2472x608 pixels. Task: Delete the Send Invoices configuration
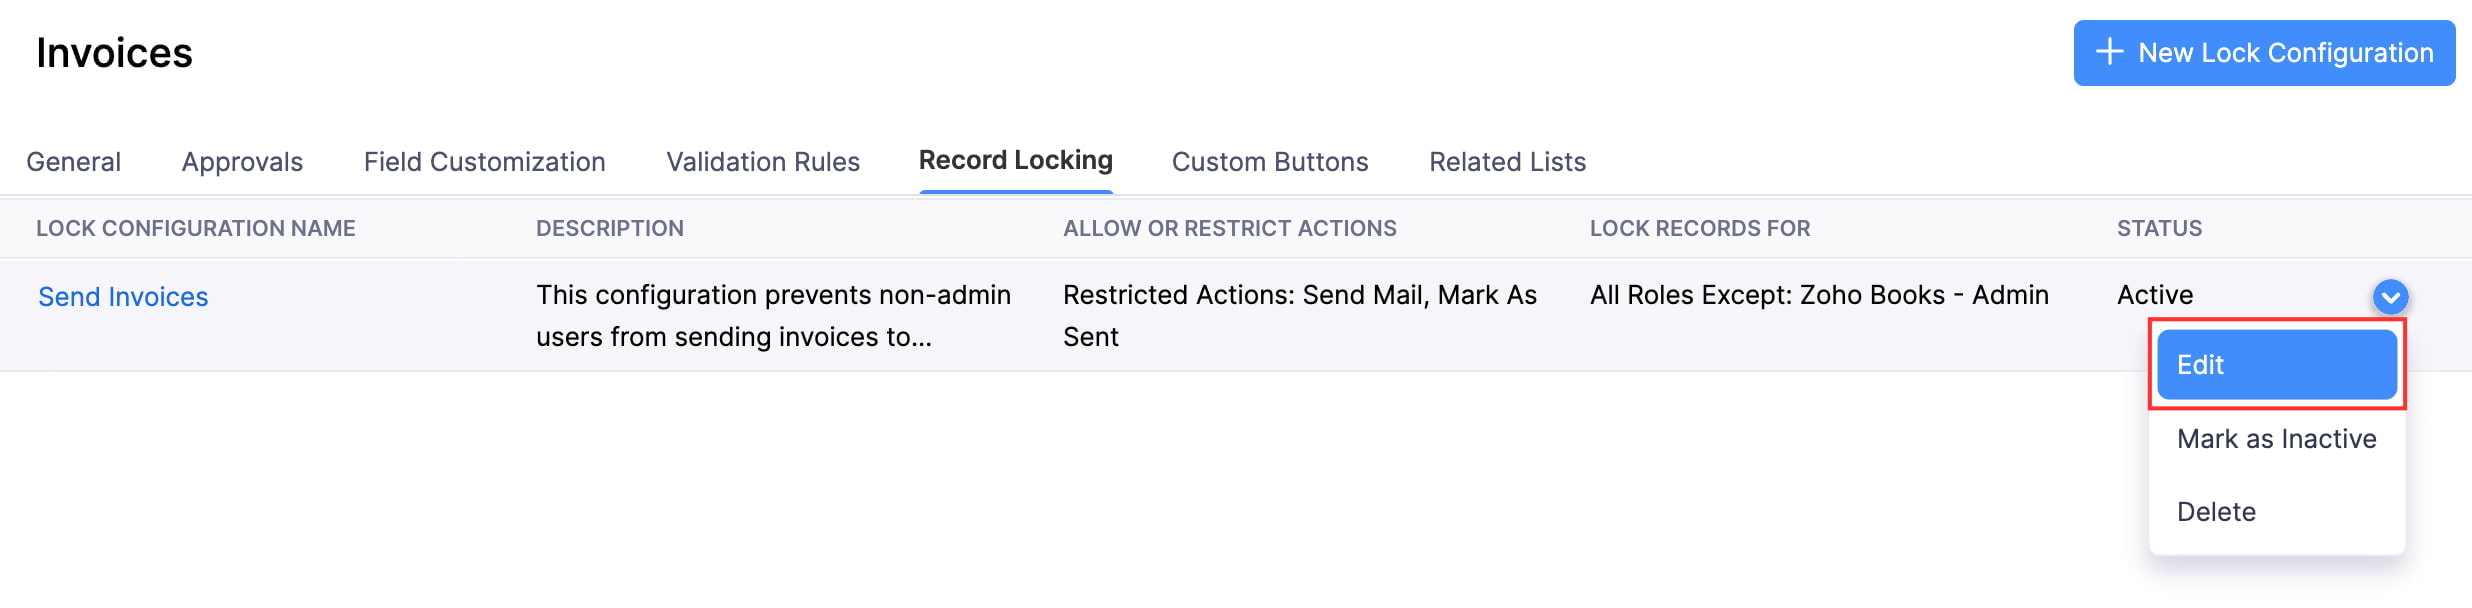(2217, 511)
